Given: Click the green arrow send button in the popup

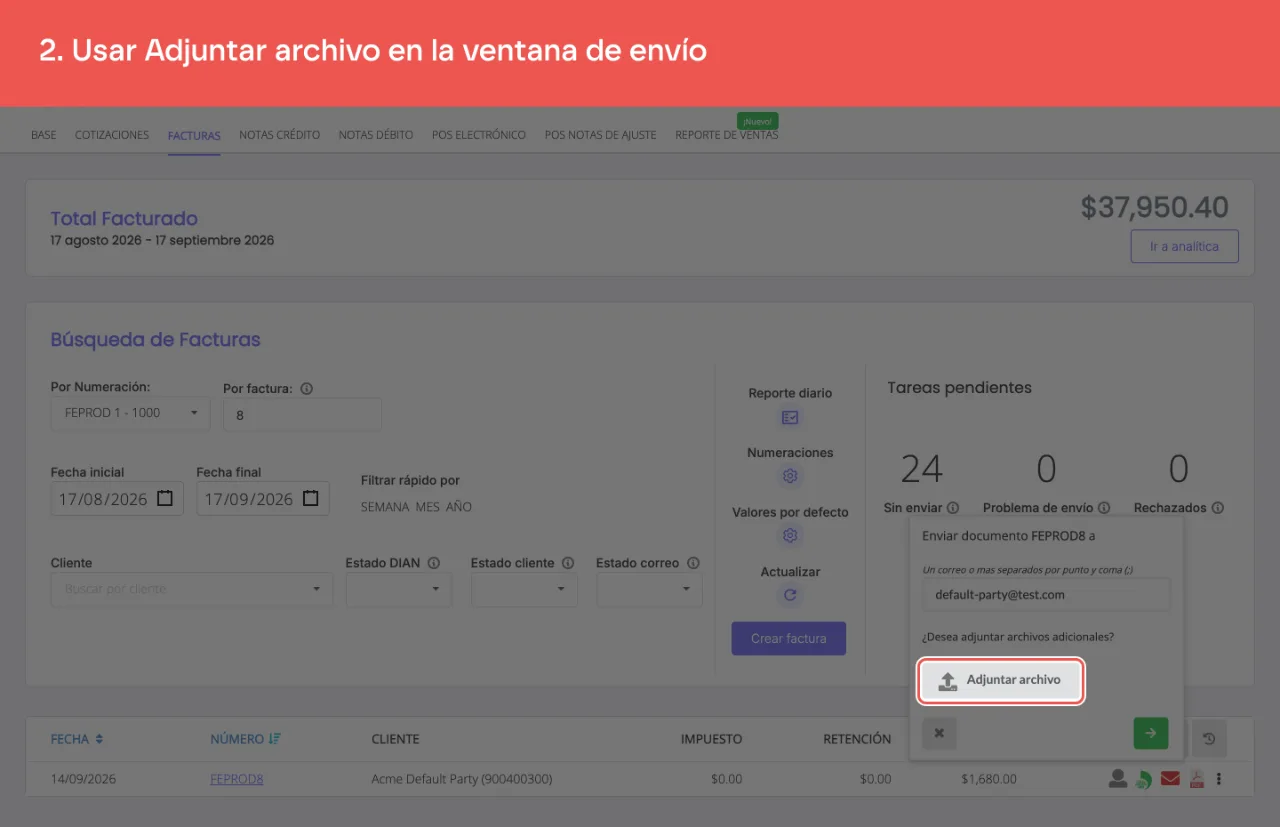Looking at the screenshot, I should coord(1150,733).
